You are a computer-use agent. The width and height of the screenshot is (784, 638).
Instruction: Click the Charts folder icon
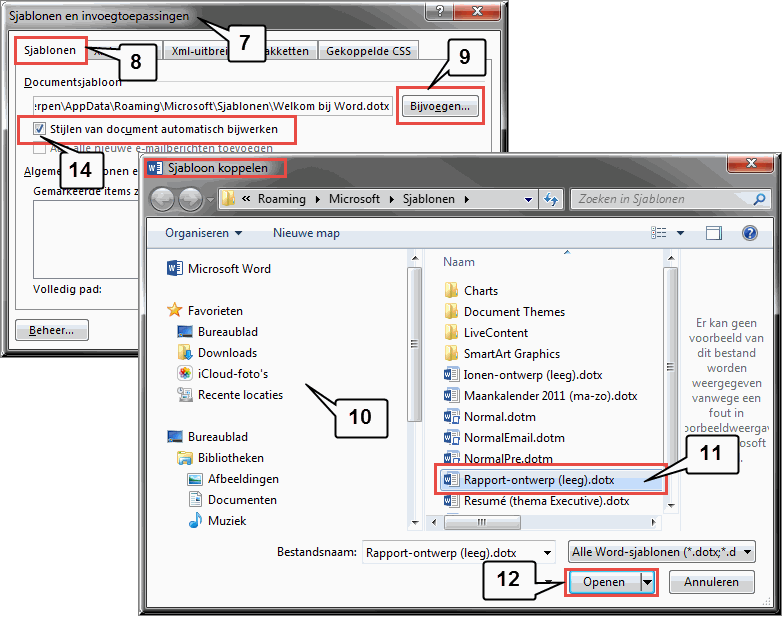451,290
